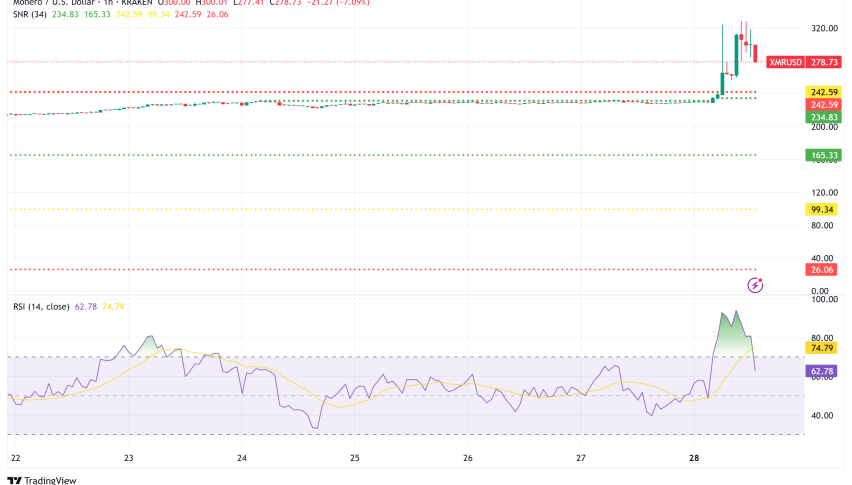
Task: Click the 120.00 price axis tick
Action: 824,193
